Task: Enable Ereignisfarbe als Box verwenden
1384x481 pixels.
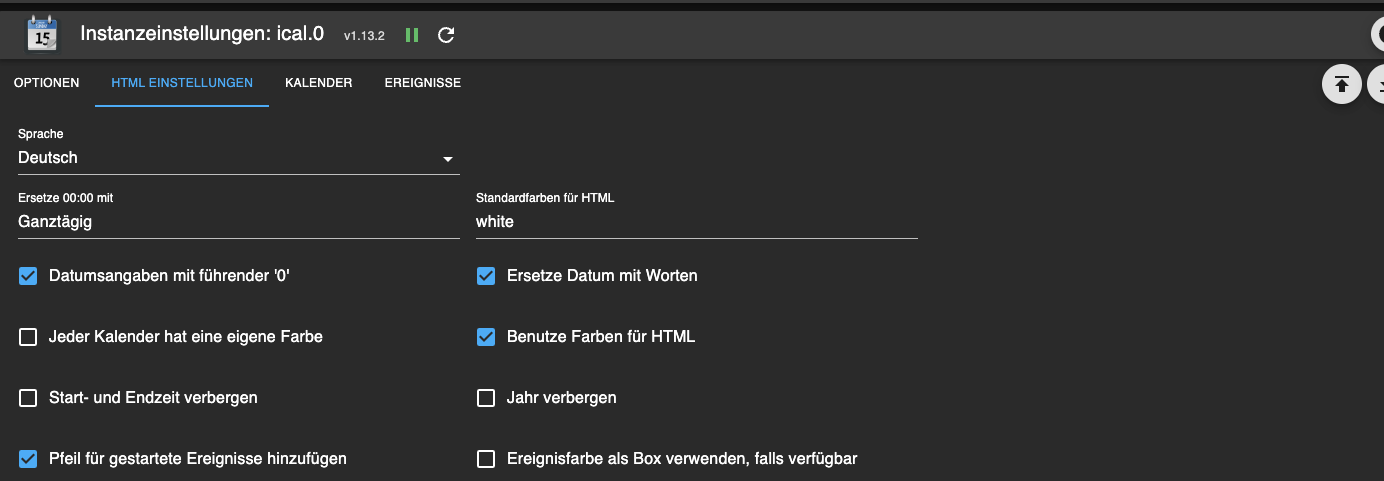Action: click(486, 459)
